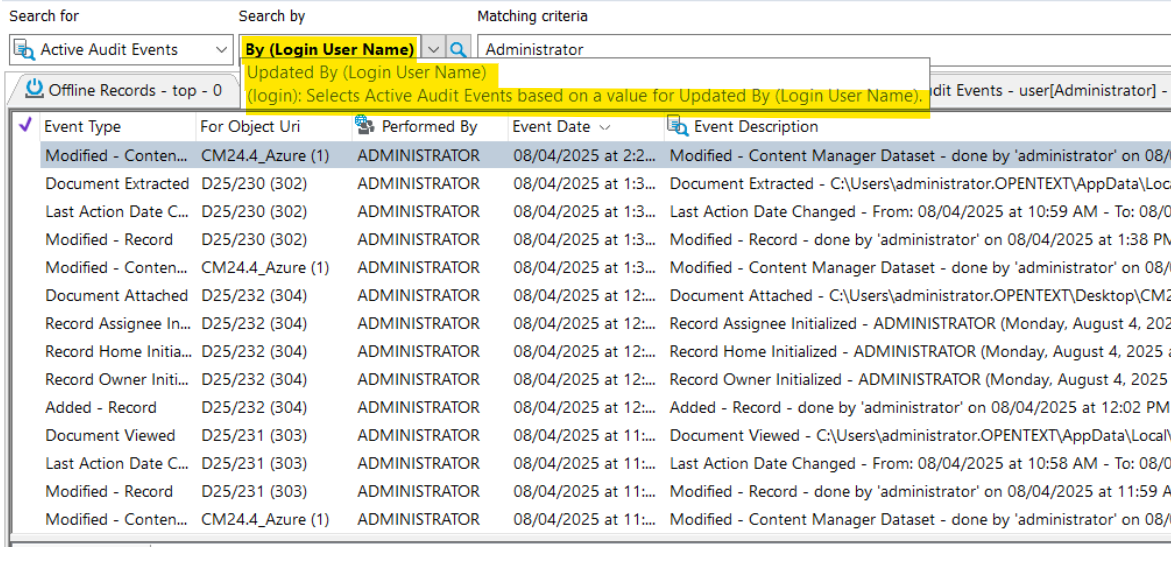Open the Search for Active Audit Events dropdown

click(121, 50)
